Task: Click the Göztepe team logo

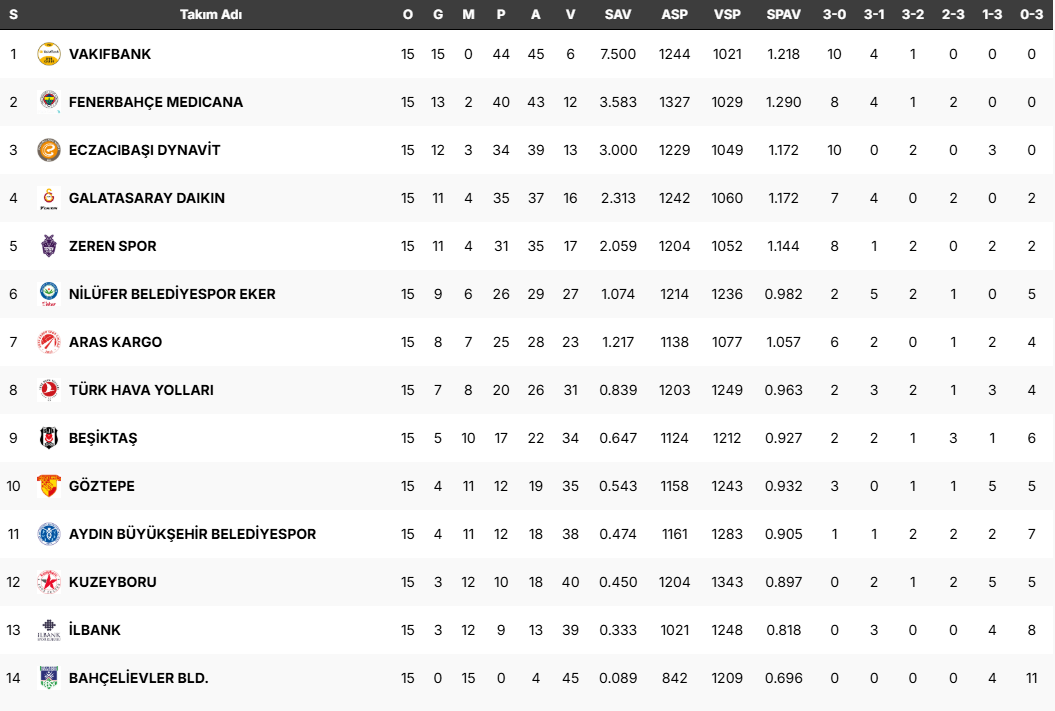Action: click(x=48, y=486)
